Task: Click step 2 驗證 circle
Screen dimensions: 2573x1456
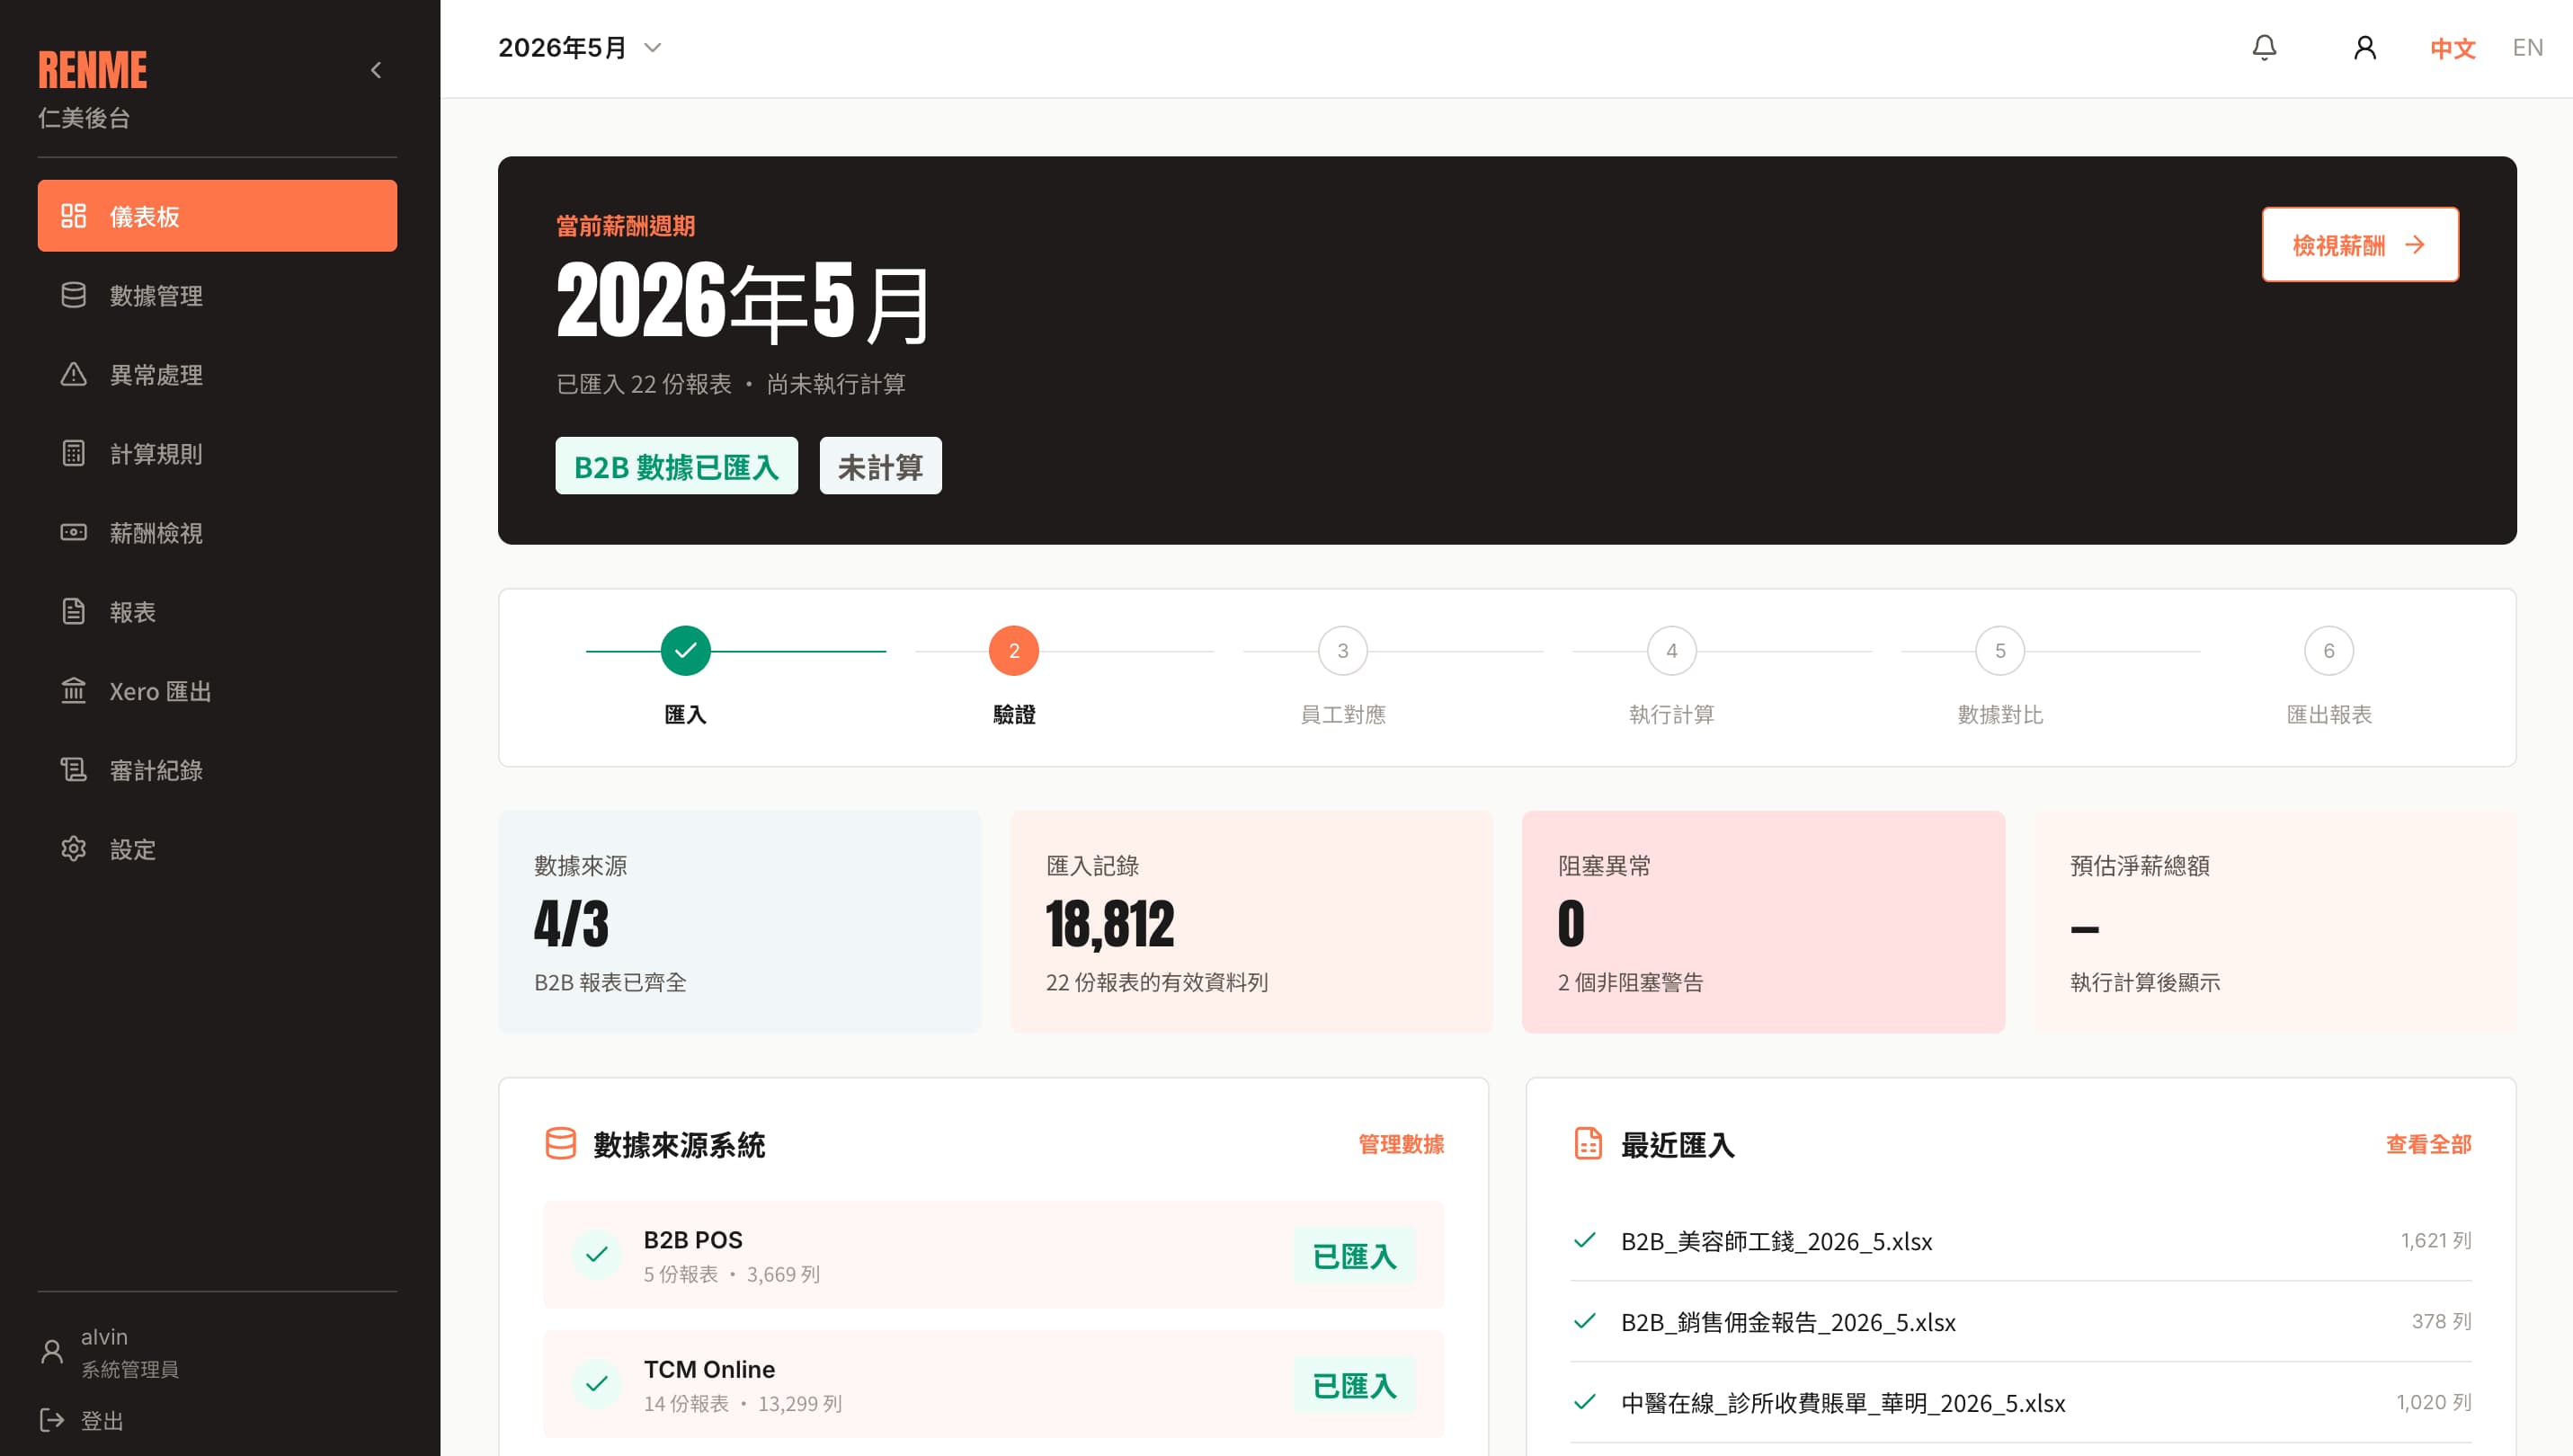Action: 1013,650
